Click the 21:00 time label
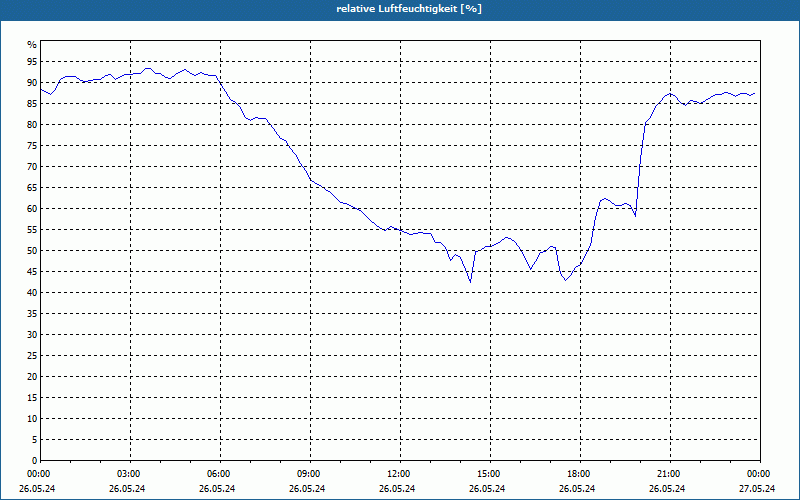Viewport: 800px width, 500px height. 669,474
